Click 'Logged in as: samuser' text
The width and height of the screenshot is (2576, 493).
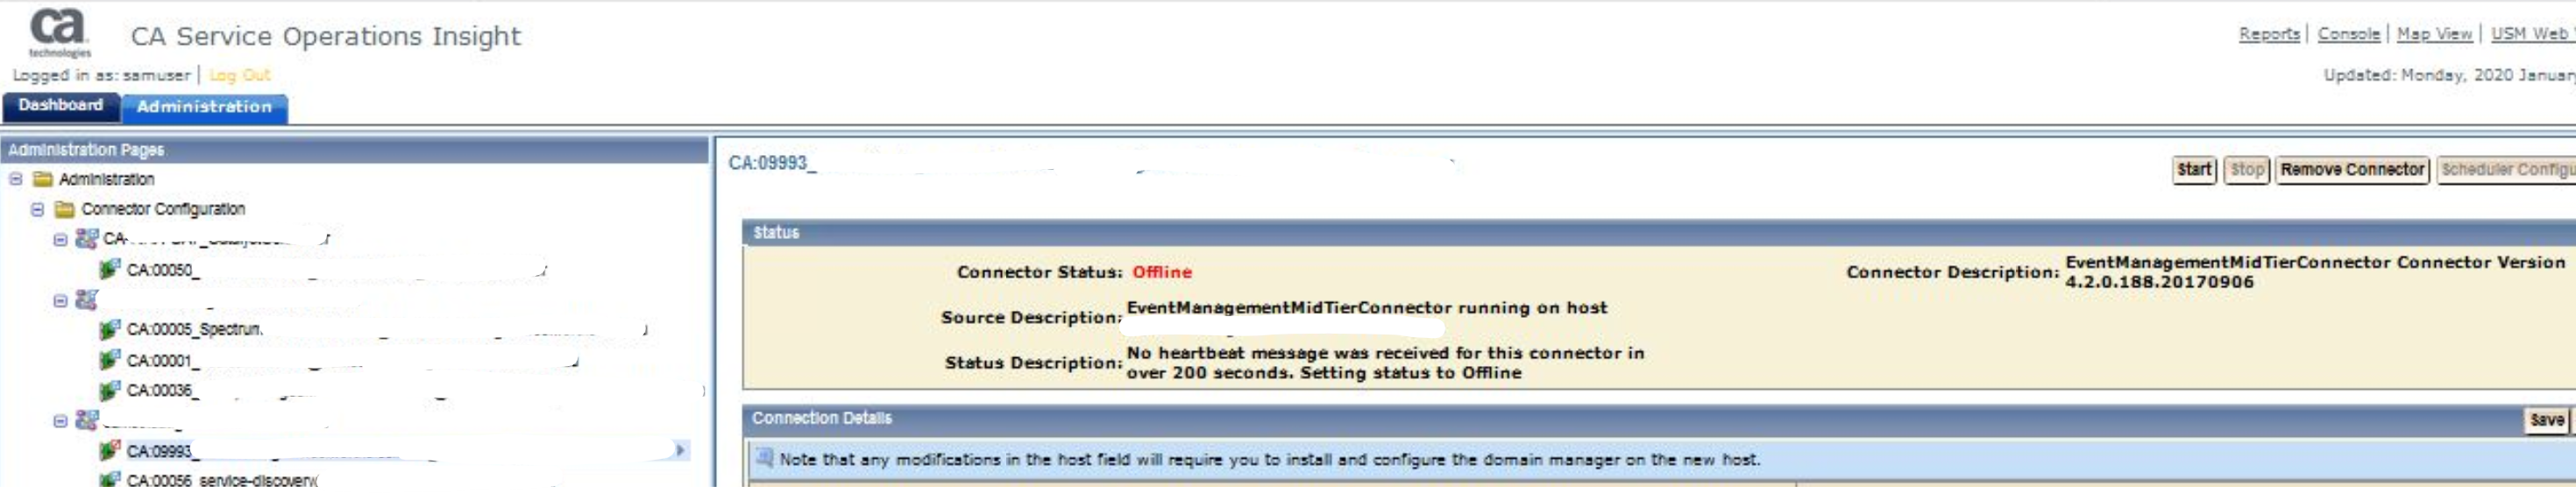coord(101,76)
